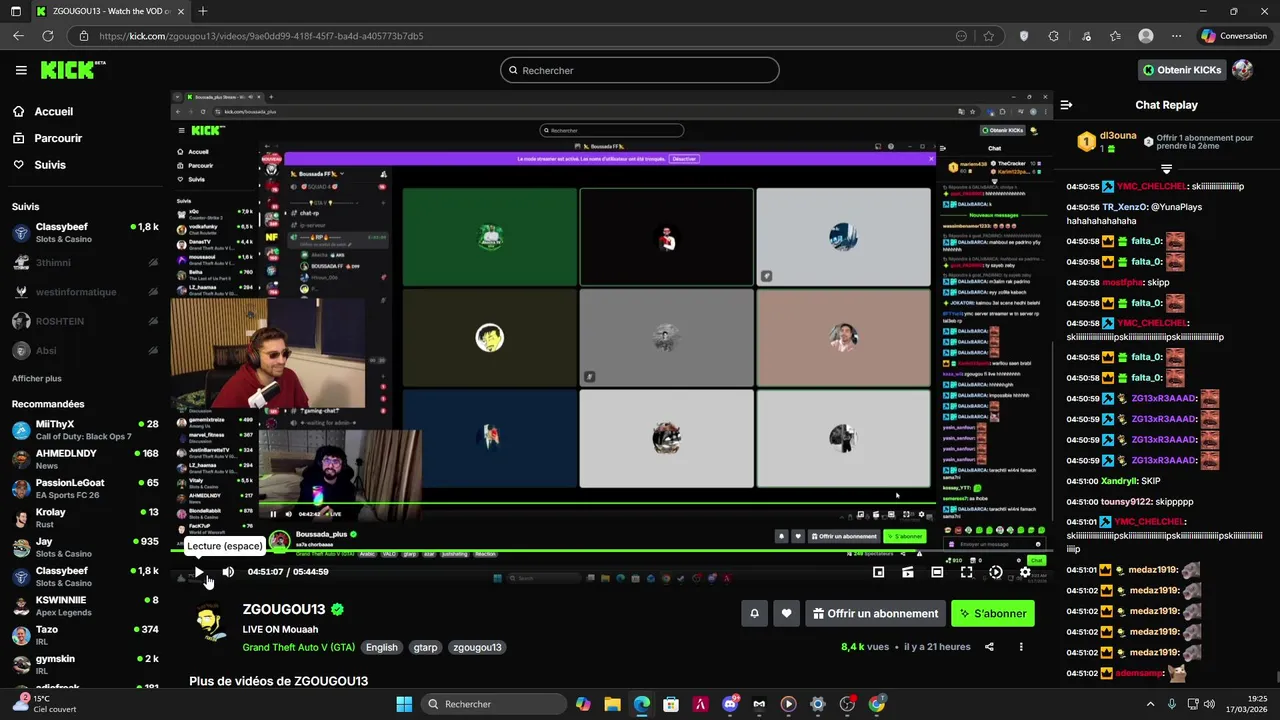Open recommended channel KSWINNIIE
The width and height of the screenshot is (1280, 720).
pos(85,606)
